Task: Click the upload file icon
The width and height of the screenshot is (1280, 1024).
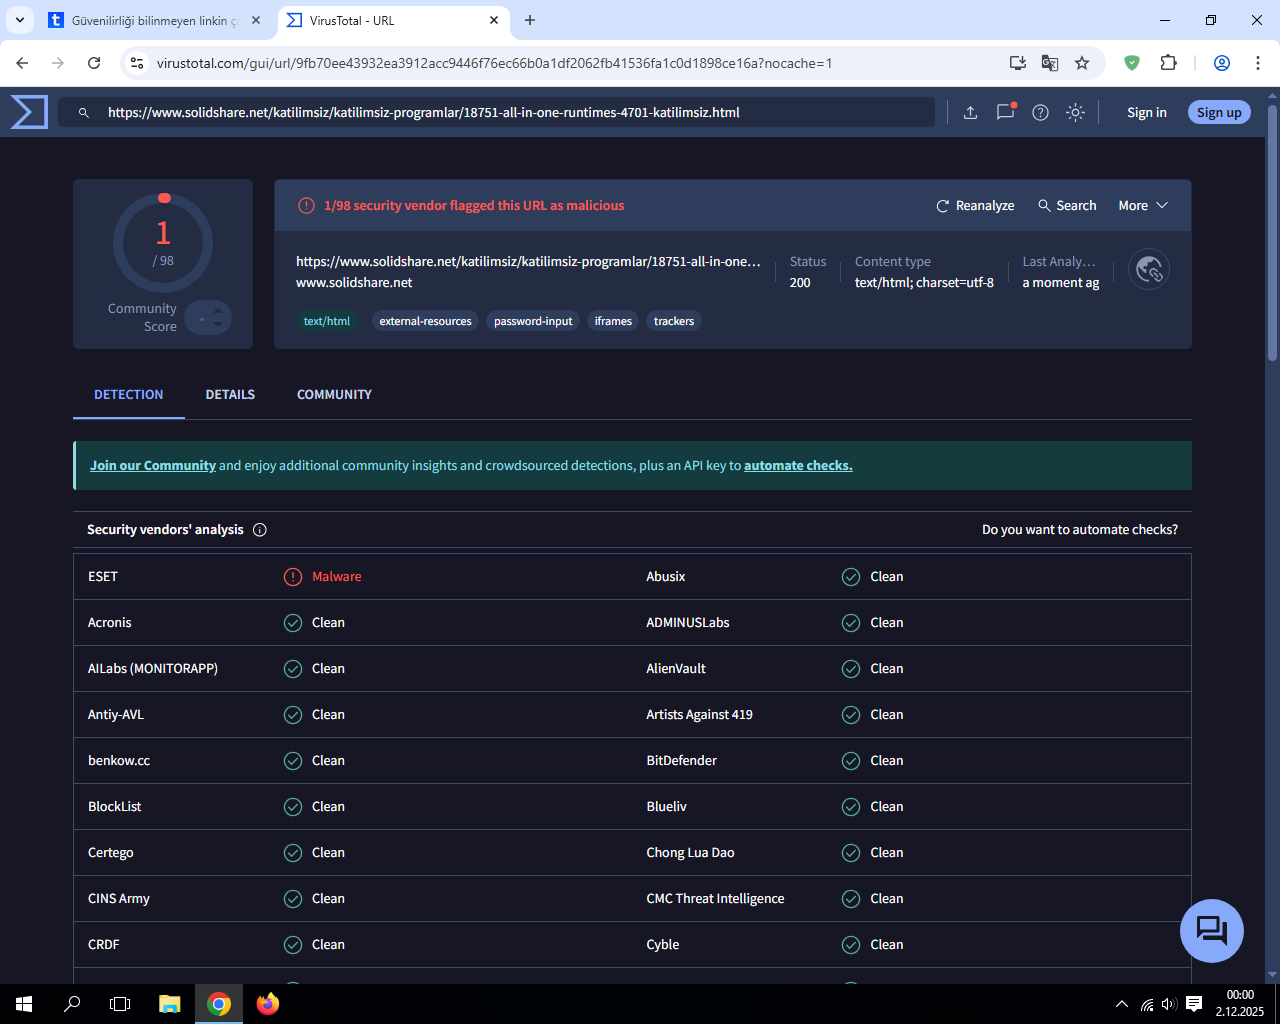Action: (x=970, y=113)
